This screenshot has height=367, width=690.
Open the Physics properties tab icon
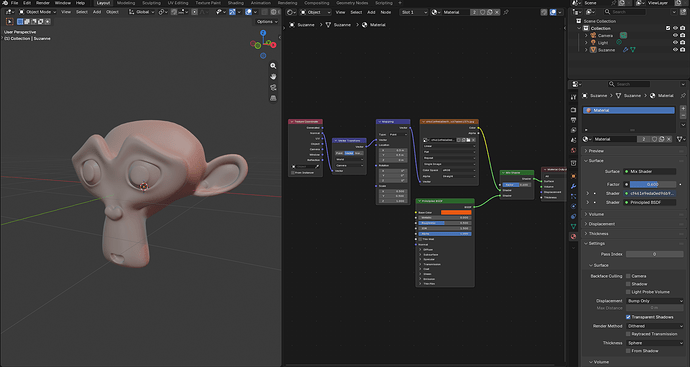[573, 206]
